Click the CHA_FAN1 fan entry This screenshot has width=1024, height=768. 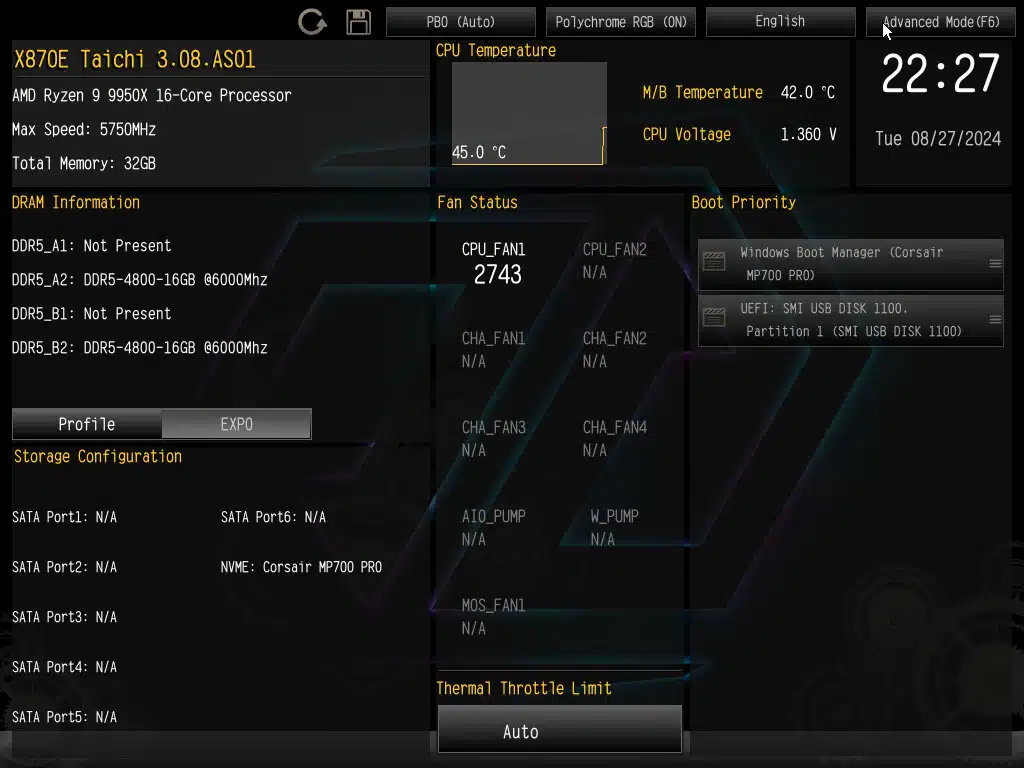coord(493,349)
